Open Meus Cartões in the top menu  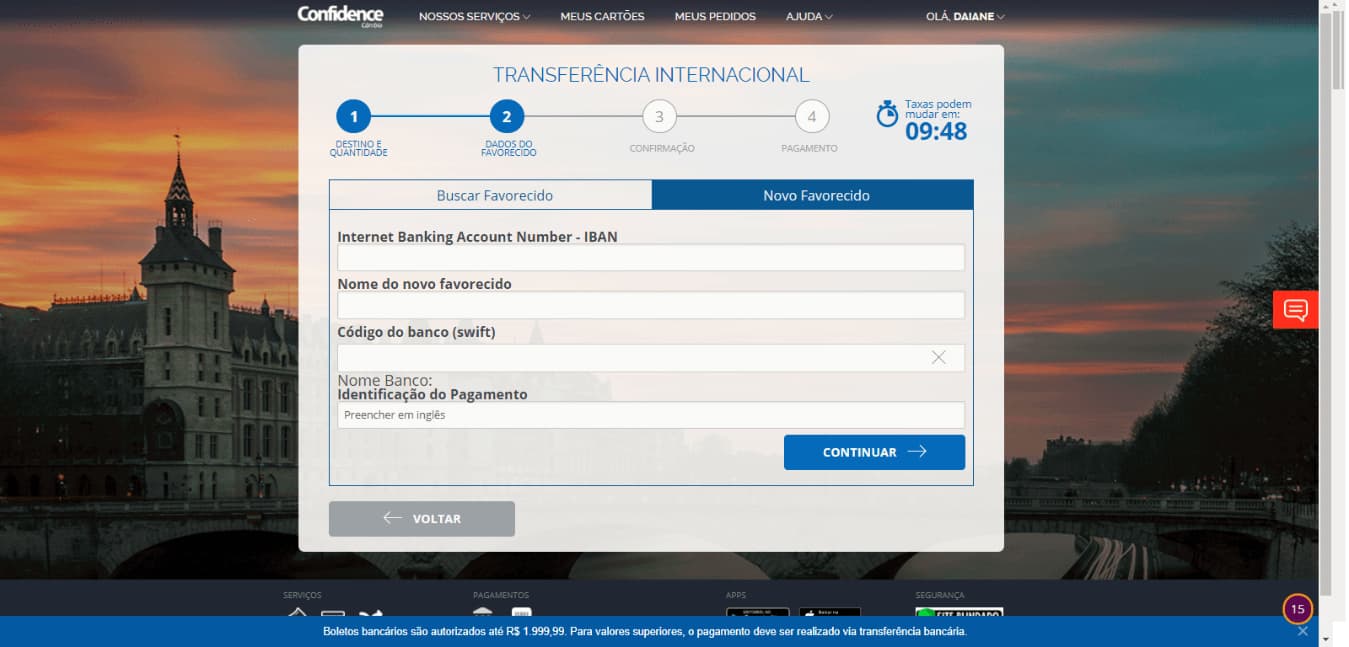(x=602, y=16)
